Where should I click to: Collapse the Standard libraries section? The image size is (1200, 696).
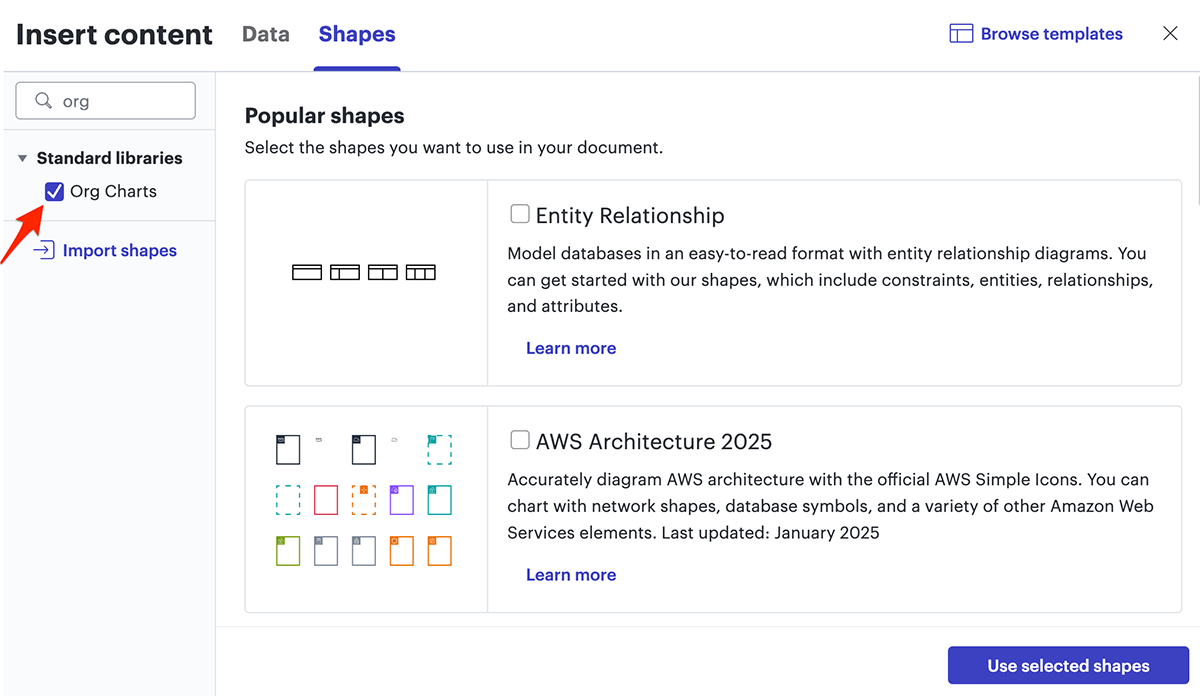[x=23, y=159]
